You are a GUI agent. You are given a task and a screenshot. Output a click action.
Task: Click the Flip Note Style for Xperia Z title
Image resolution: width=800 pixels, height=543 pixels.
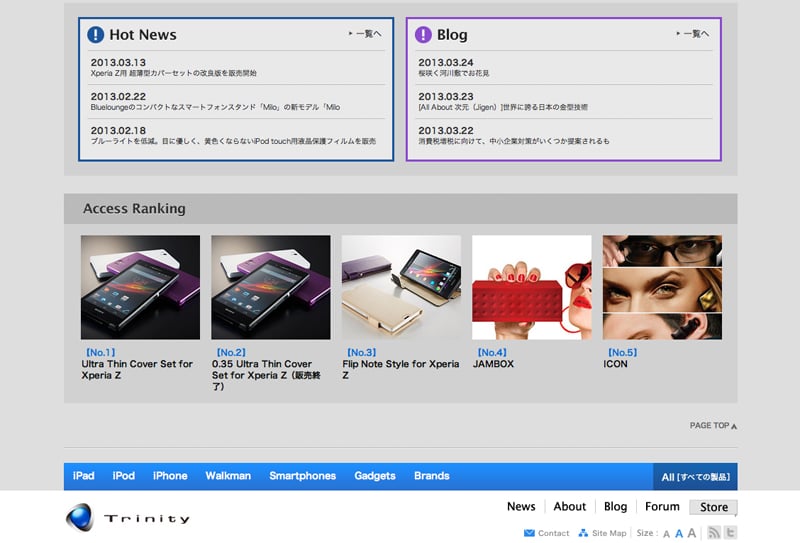tap(401, 369)
